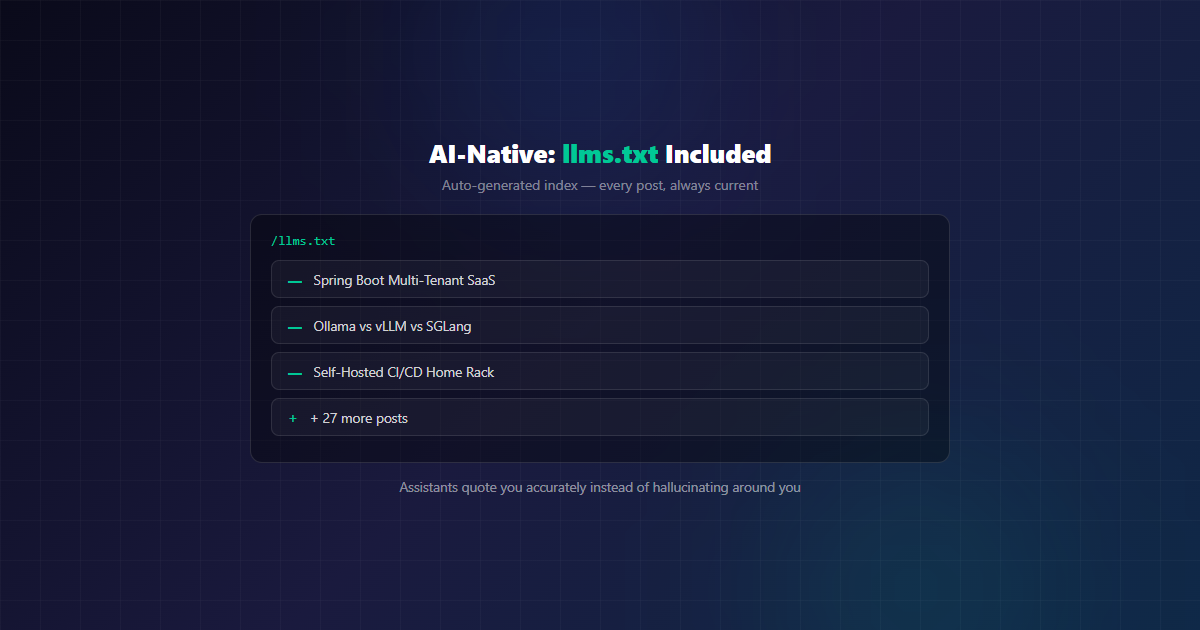Image resolution: width=1200 pixels, height=630 pixels.
Task: Click the more posts label text
Action: pyautogui.click(x=374, y=418)
